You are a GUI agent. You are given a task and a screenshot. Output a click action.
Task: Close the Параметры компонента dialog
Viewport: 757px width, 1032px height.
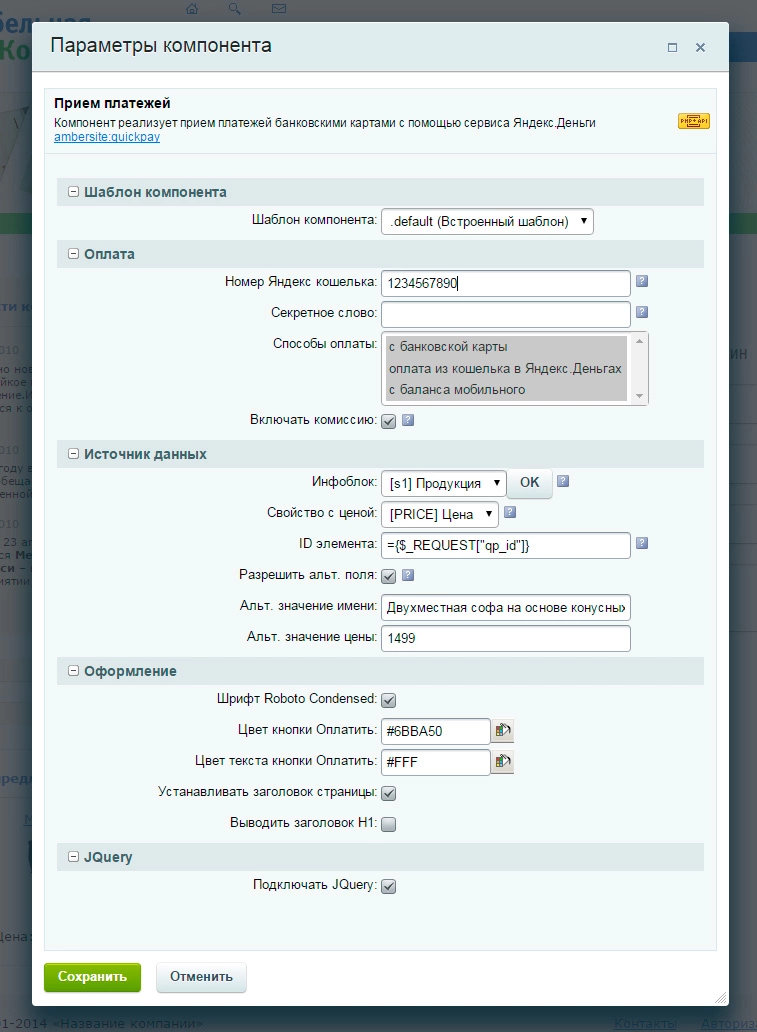pos(700,47)
